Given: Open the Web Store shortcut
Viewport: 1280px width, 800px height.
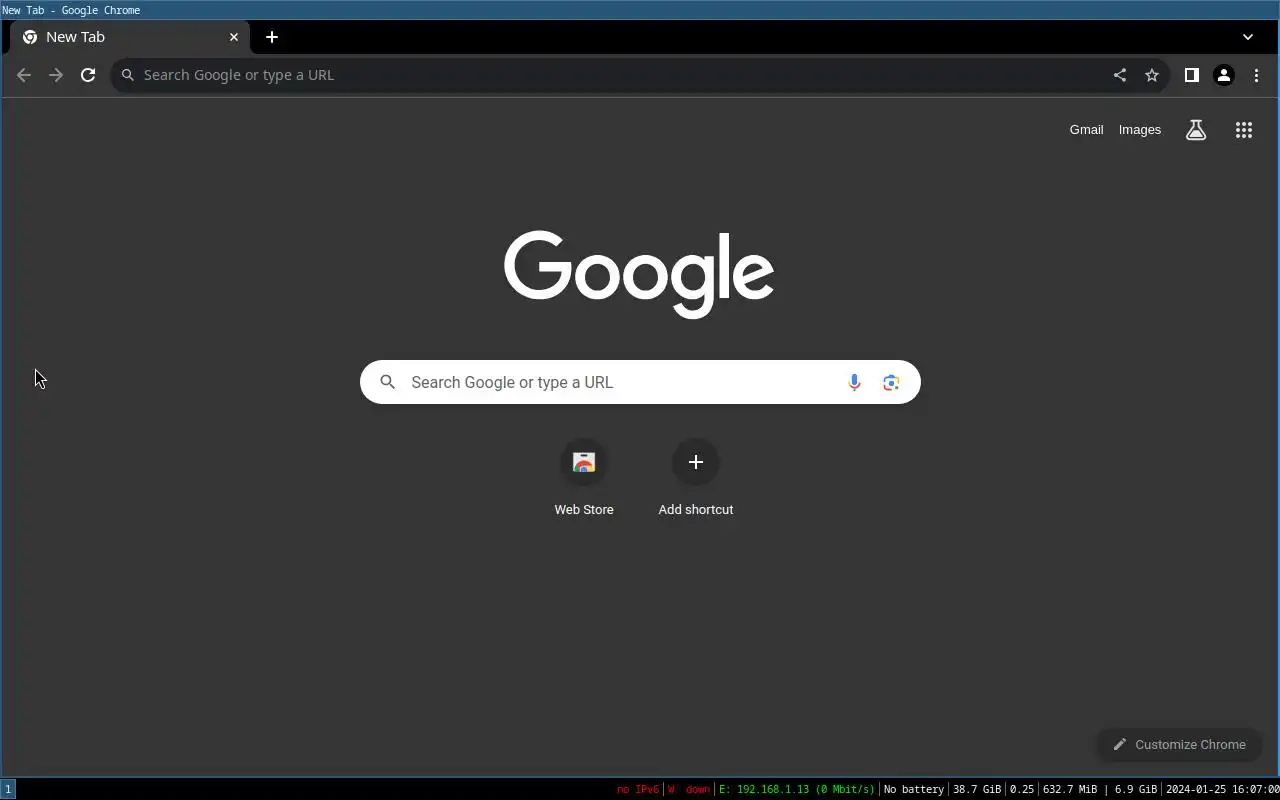Looking at the screenshot, I should [584, 478].
